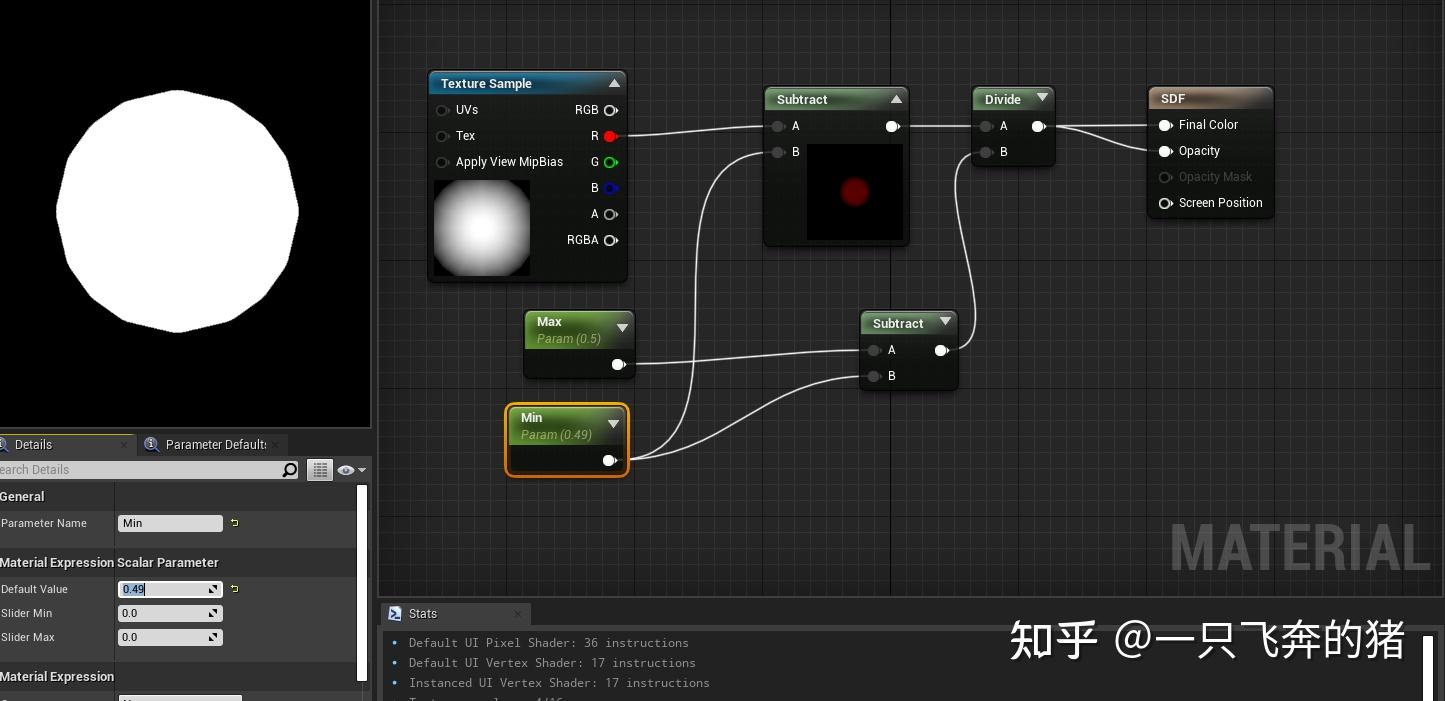Expand the Max Param node dropdown arrow
The height and width of the screenshot is (701, 1445).
[623, 326]
